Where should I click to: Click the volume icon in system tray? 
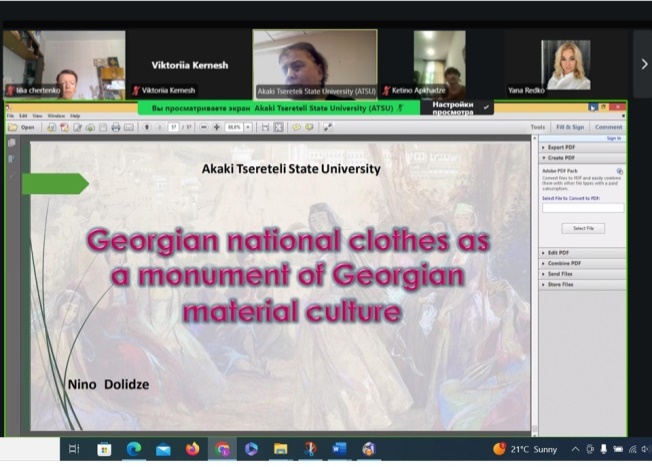point(645,449)
